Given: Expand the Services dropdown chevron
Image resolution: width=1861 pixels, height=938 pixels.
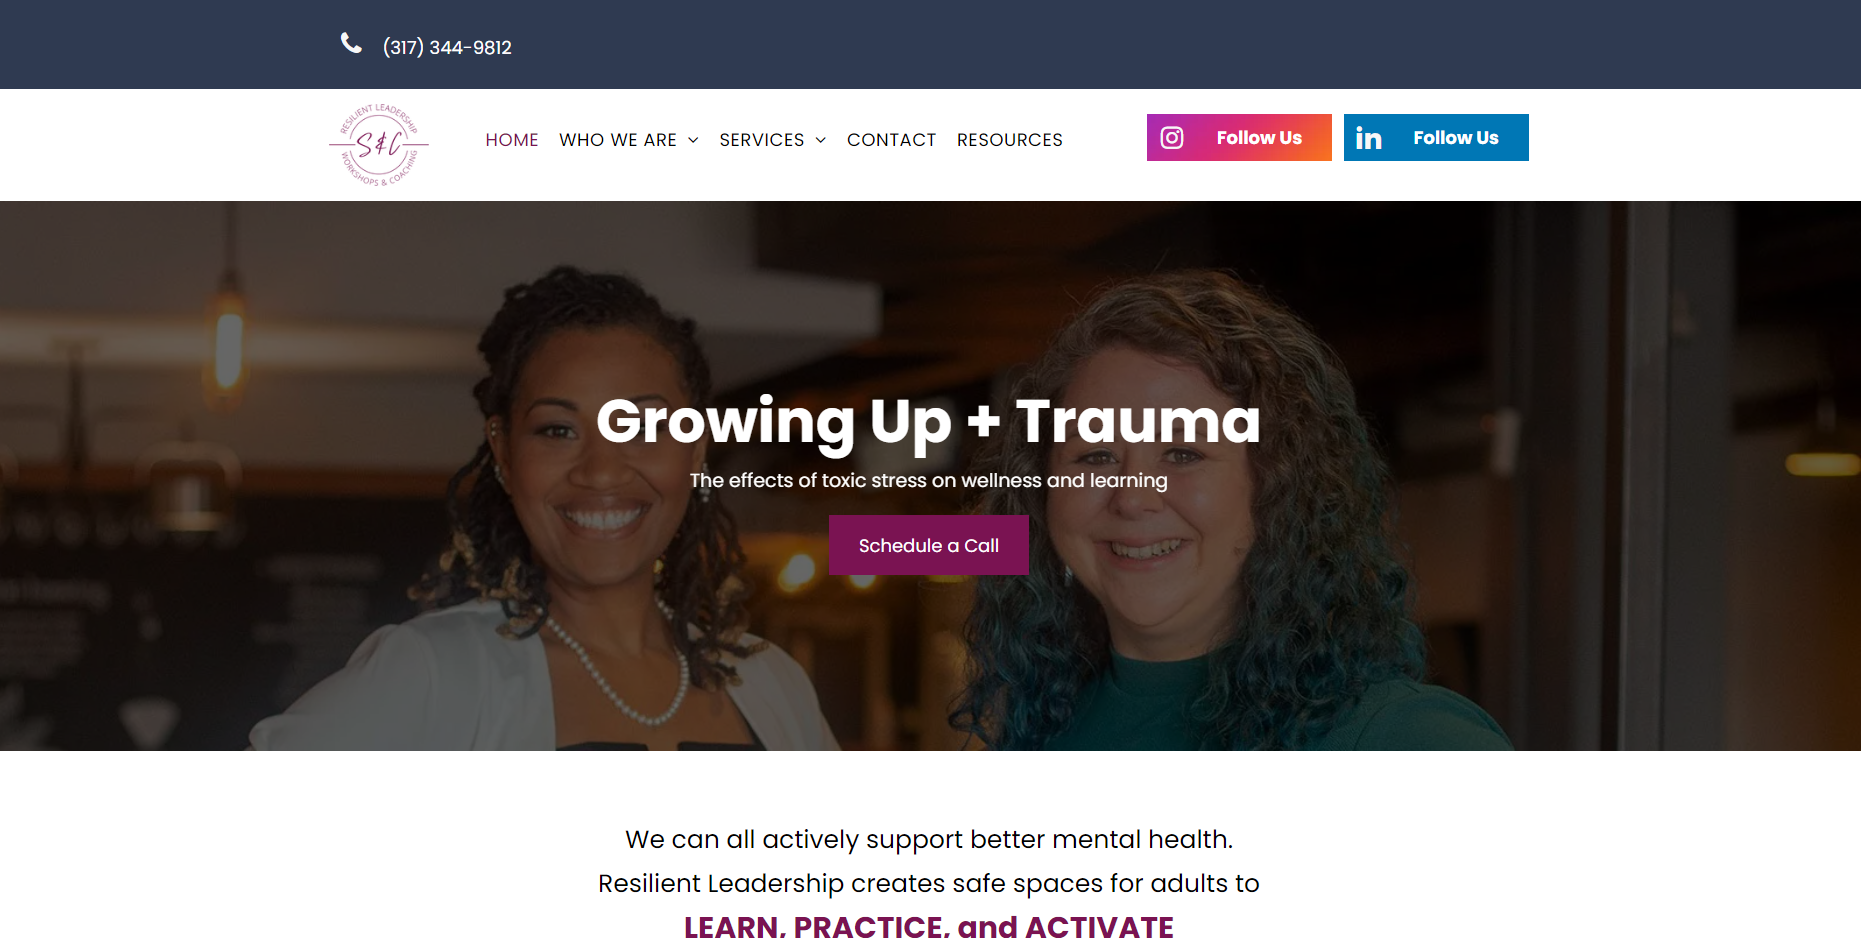Looking at the screenshot, I should click(x=820, y=140).
